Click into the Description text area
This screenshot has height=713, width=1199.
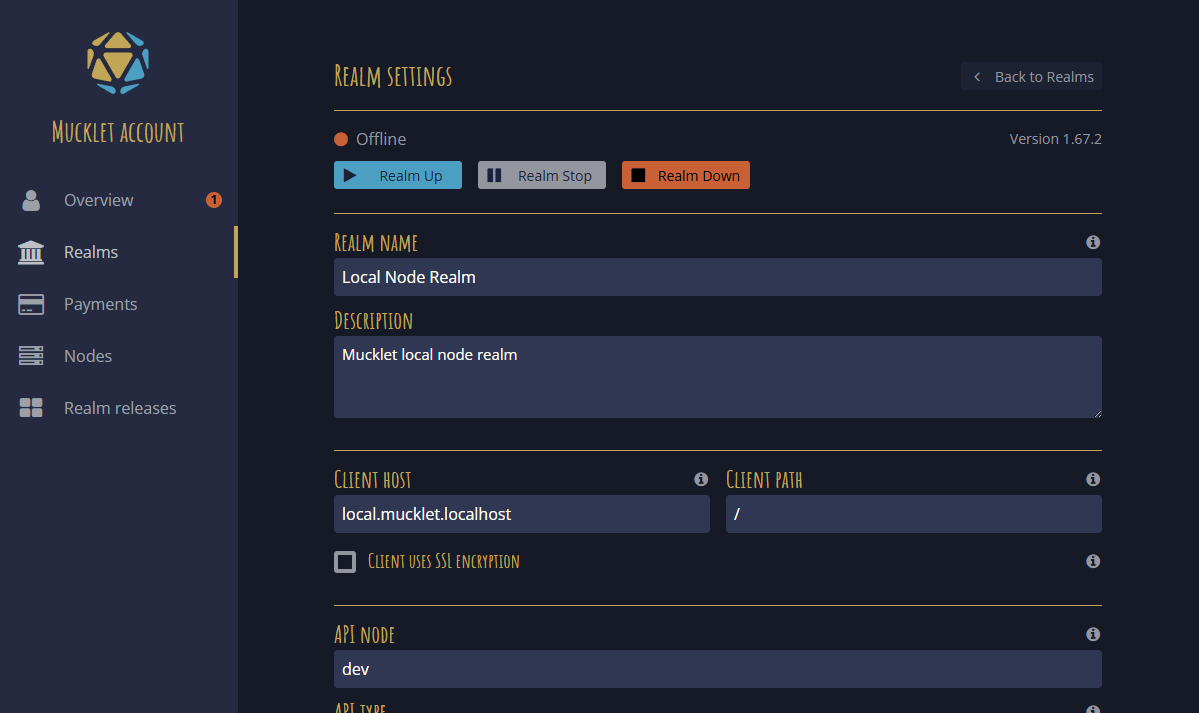pos(717,377)
